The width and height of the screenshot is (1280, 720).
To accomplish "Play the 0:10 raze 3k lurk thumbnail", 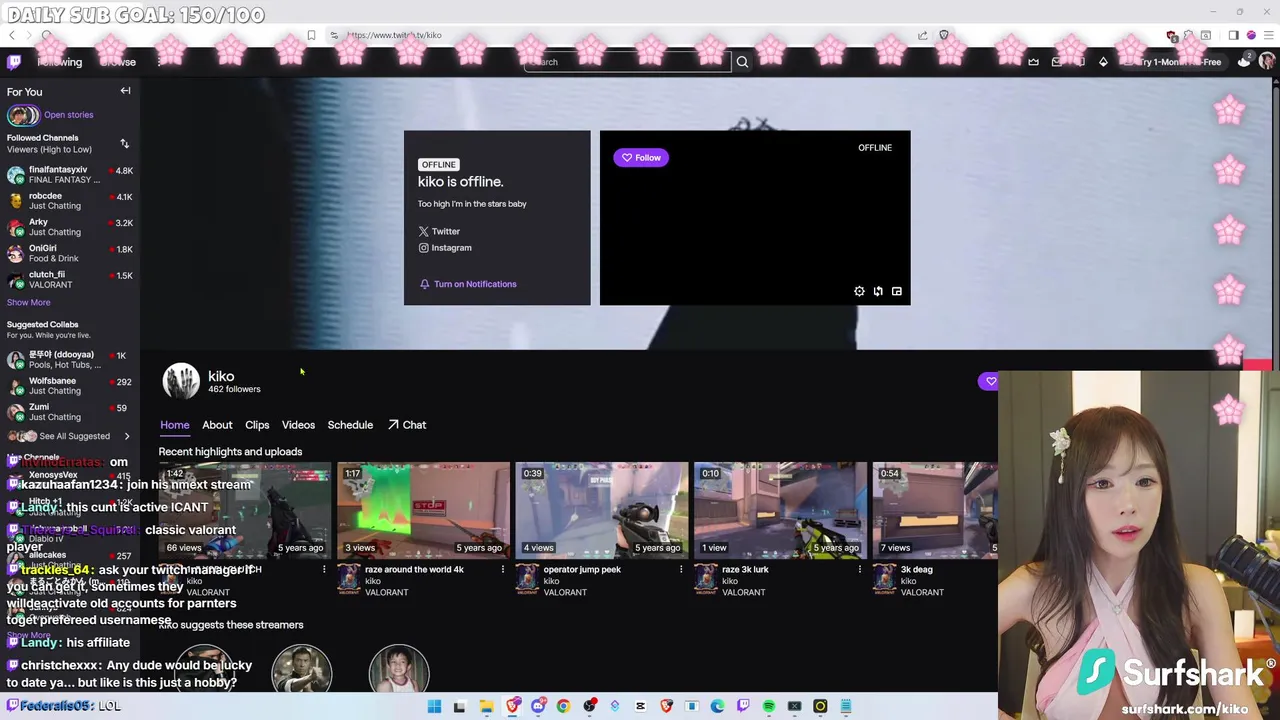I will (780, 510).
